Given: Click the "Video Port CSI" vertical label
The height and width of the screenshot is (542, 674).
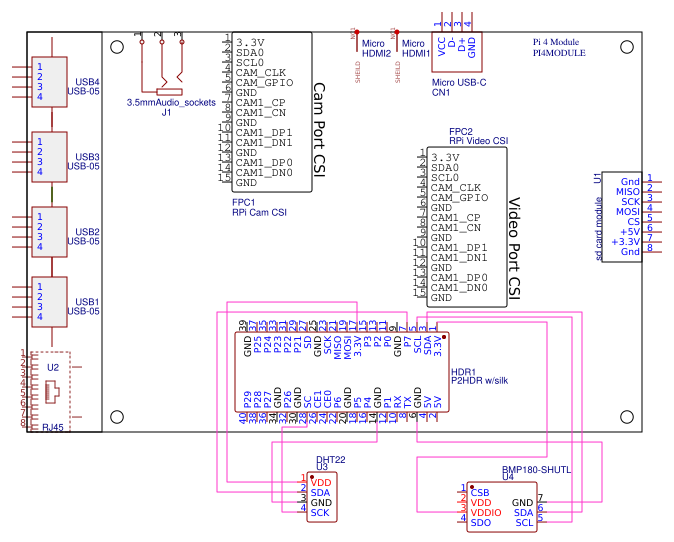Looking at the screenshot, I should [x=514, y=247].
